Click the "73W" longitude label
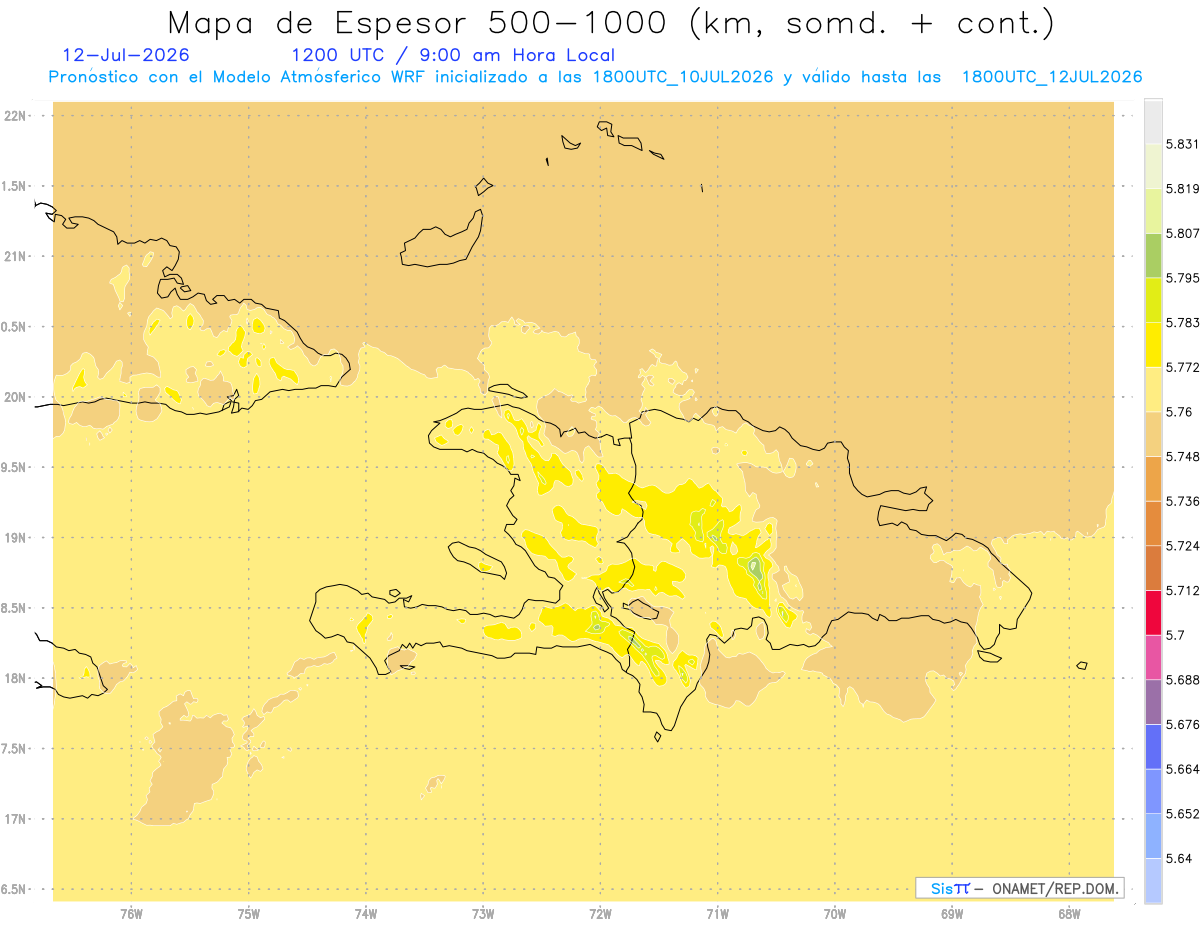The height and width of the screenshot is (927, 1200). click(x=483, y=914)
